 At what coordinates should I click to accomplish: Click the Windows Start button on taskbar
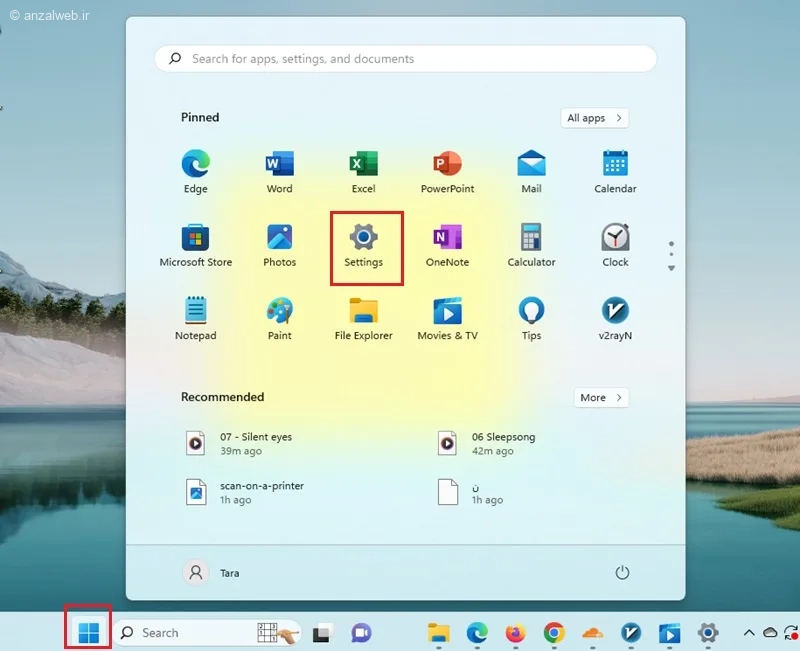click(x=88, y=632)
